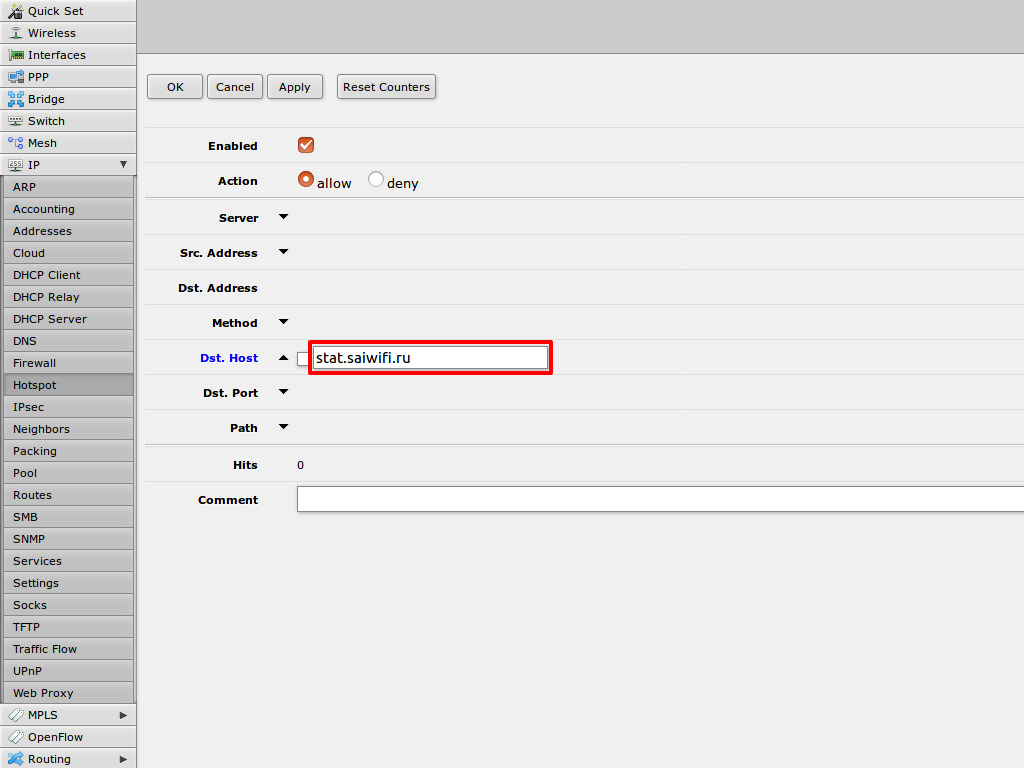This screenshot has height=768, width=1024.
Task: Open the Method dropdown
Action: [x=283, y=322]
